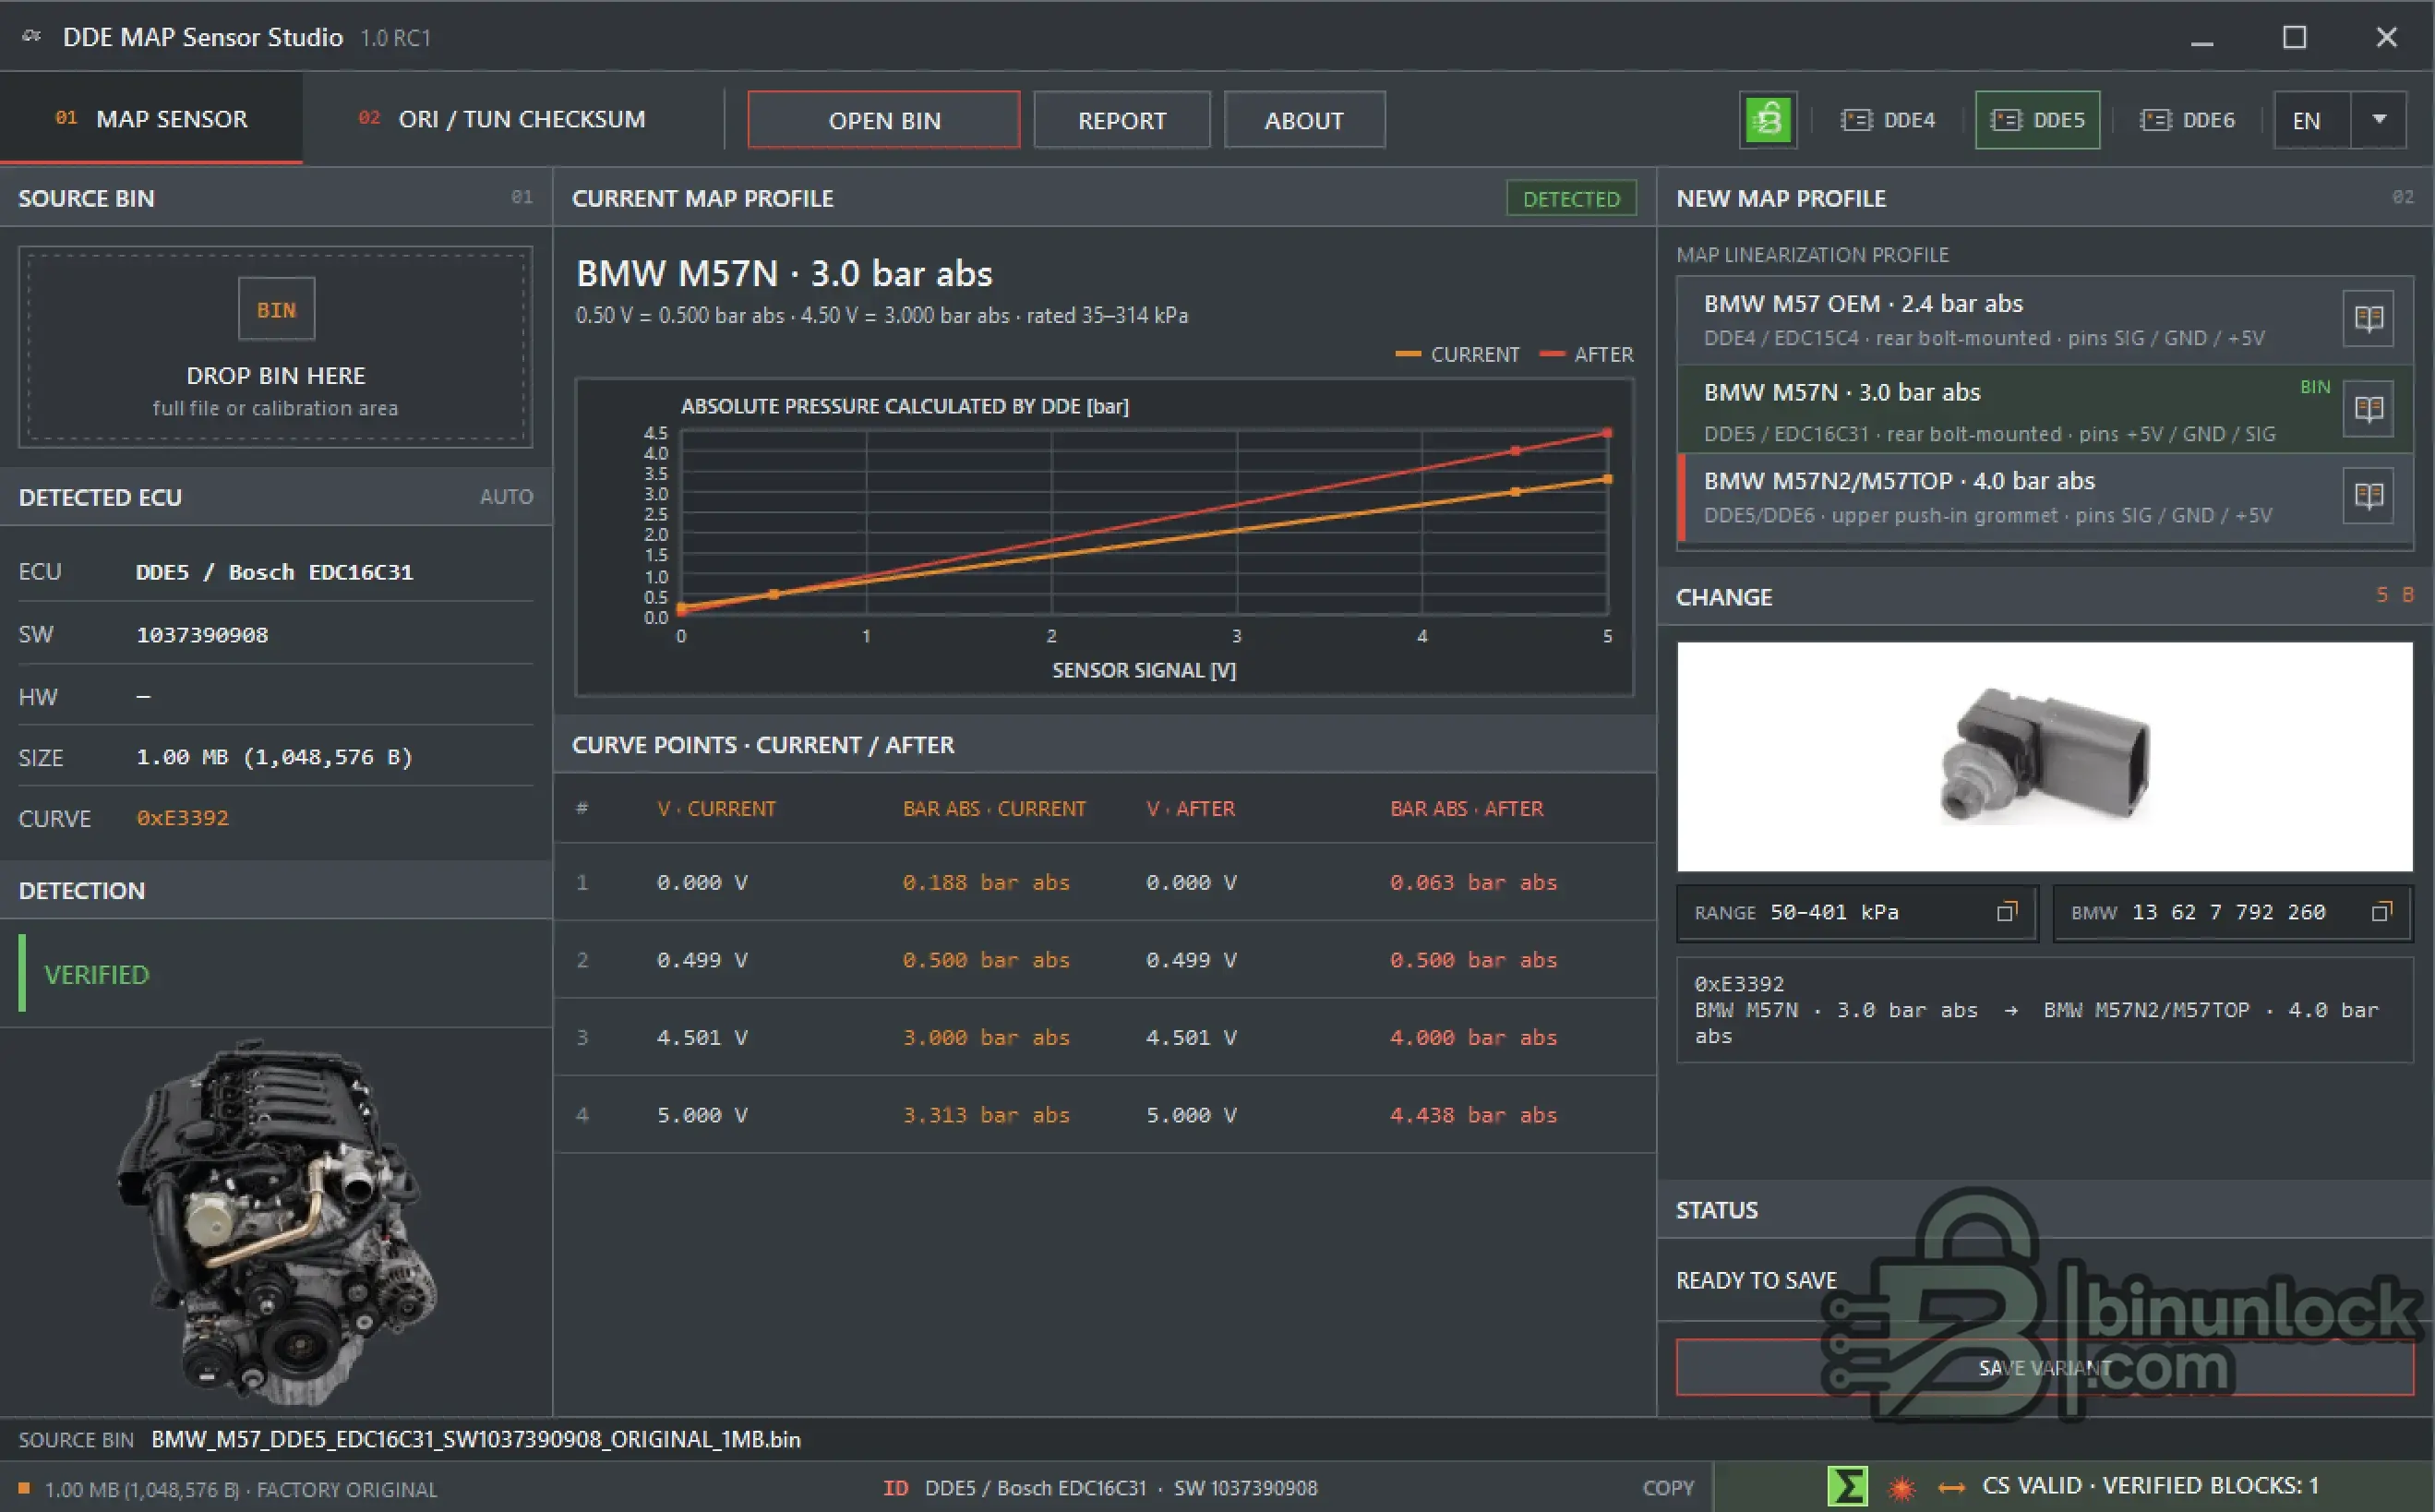The image size is (2435, 1512).
Task: Click the AUTO label in Detected ECU header
Action: click(x=506, y=497)
